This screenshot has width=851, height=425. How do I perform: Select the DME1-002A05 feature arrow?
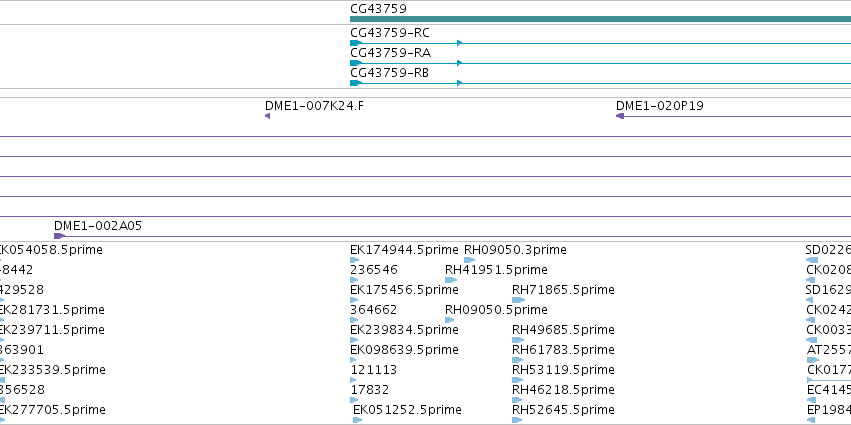pyautogui.click(x=59, y=236)
